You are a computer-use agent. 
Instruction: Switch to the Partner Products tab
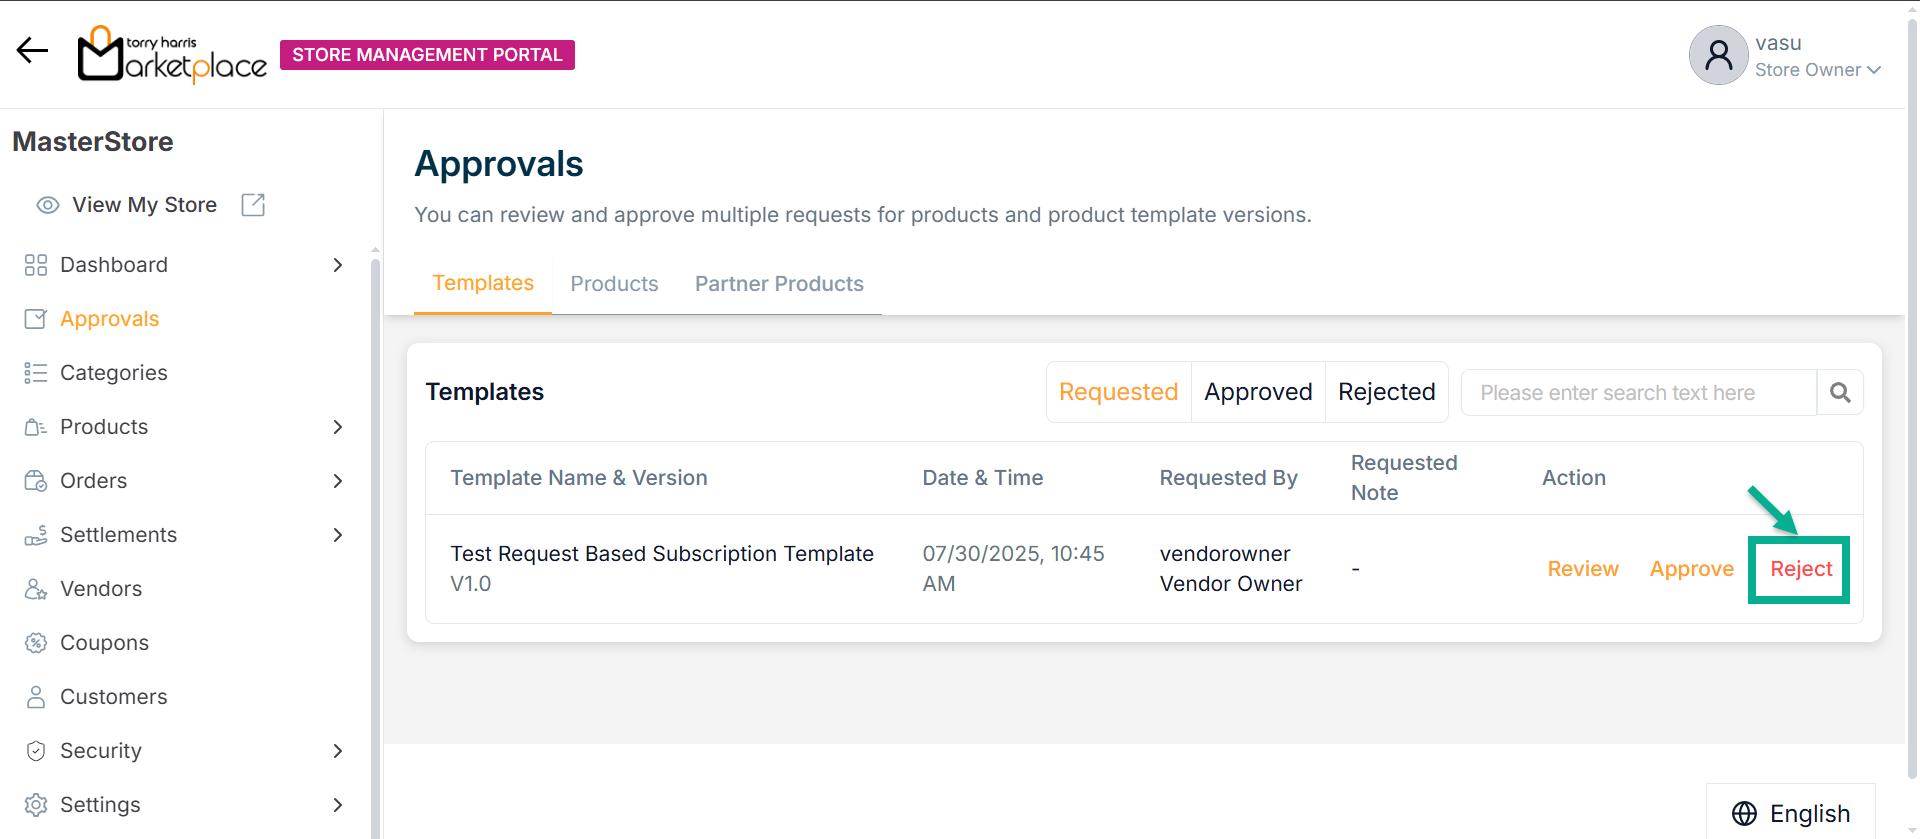click(779, 284)
